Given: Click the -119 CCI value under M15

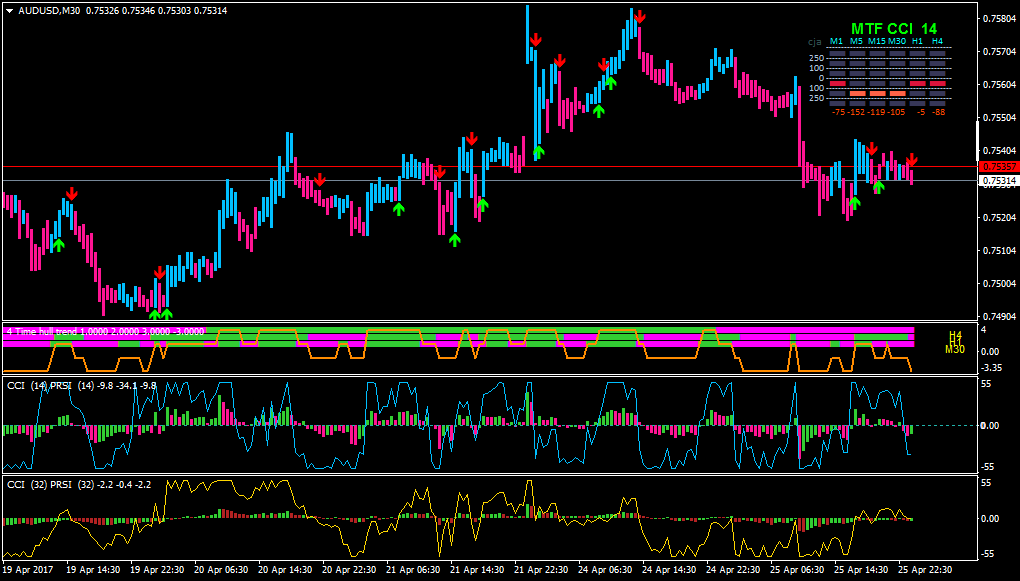Looking at the screenshot, I should pyautogui.click(x=876, y=113).
